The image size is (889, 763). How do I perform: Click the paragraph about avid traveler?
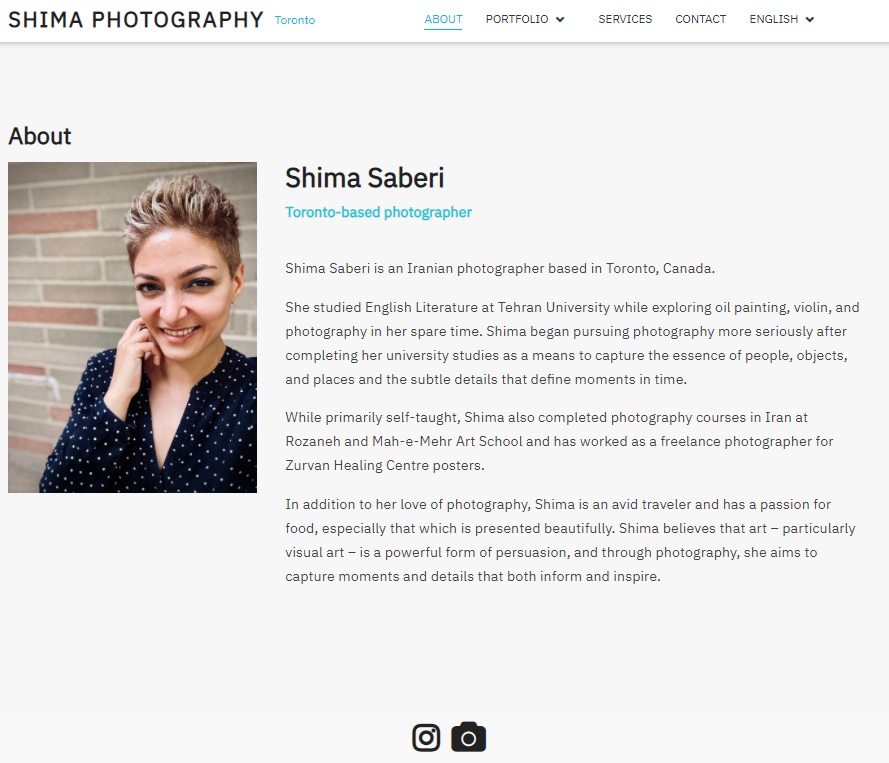coord(570,540)
